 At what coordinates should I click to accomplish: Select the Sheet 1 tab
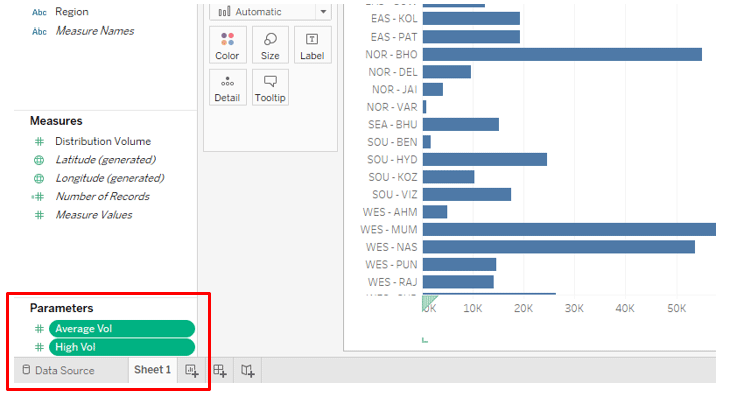pyautogui.click(x=152, y=370)
